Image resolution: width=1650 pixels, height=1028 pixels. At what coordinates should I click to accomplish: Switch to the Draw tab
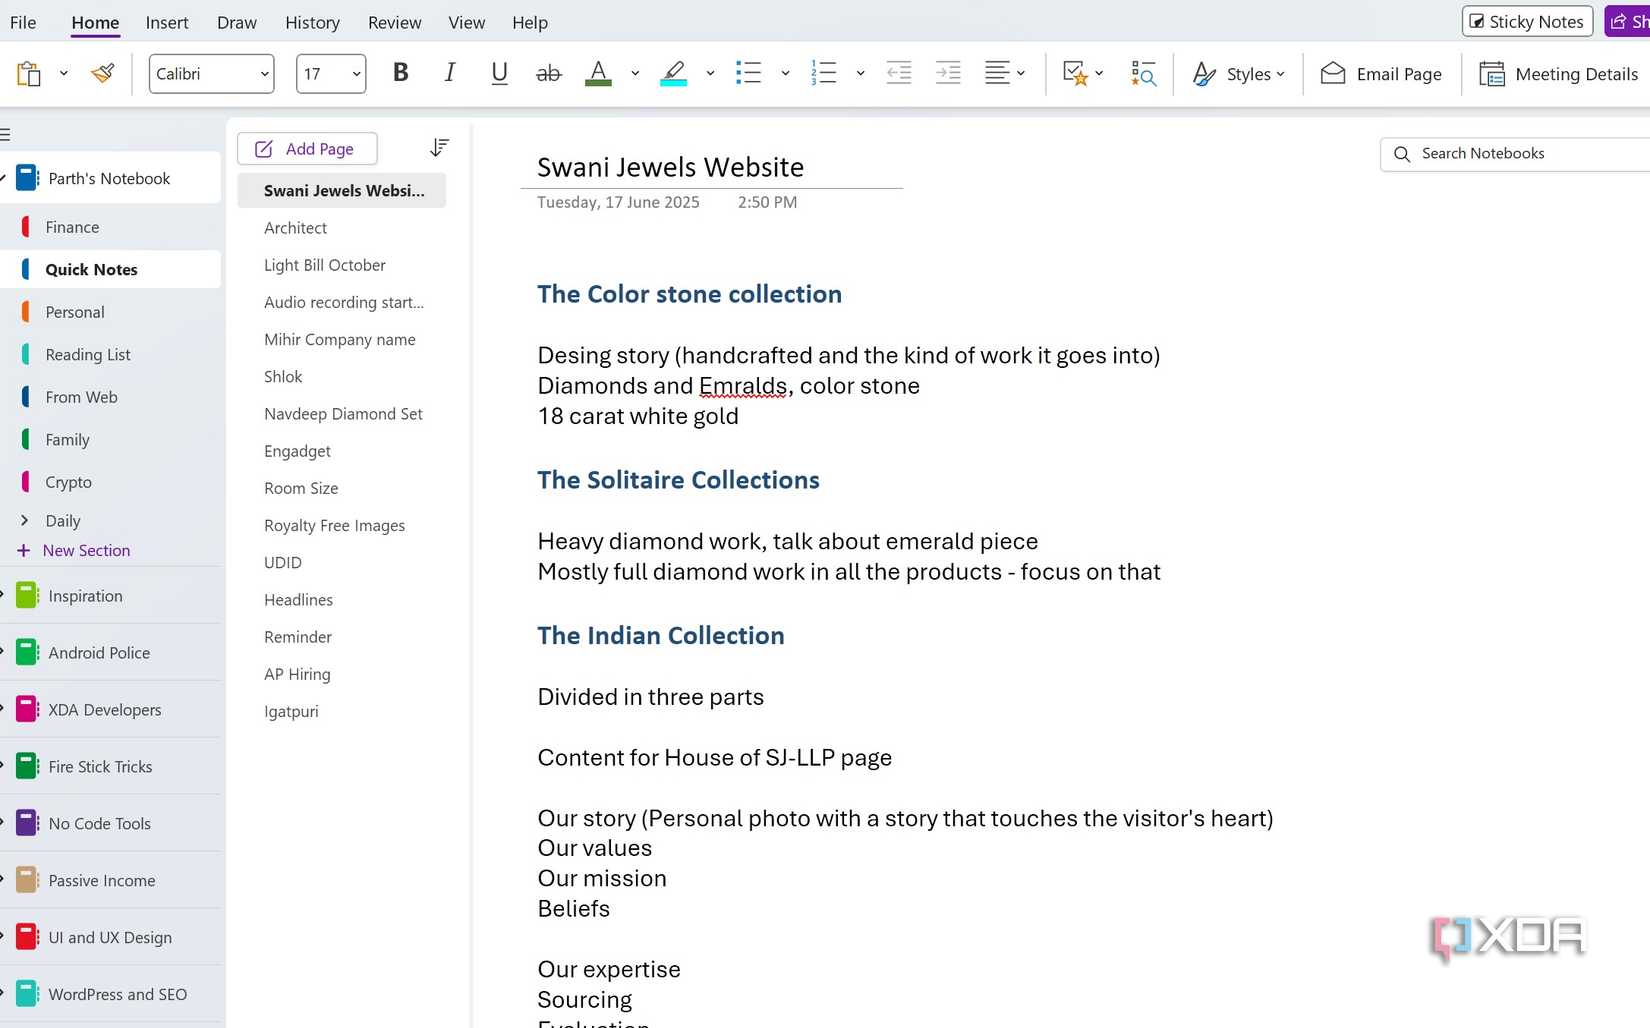click(x=236, y=21)
